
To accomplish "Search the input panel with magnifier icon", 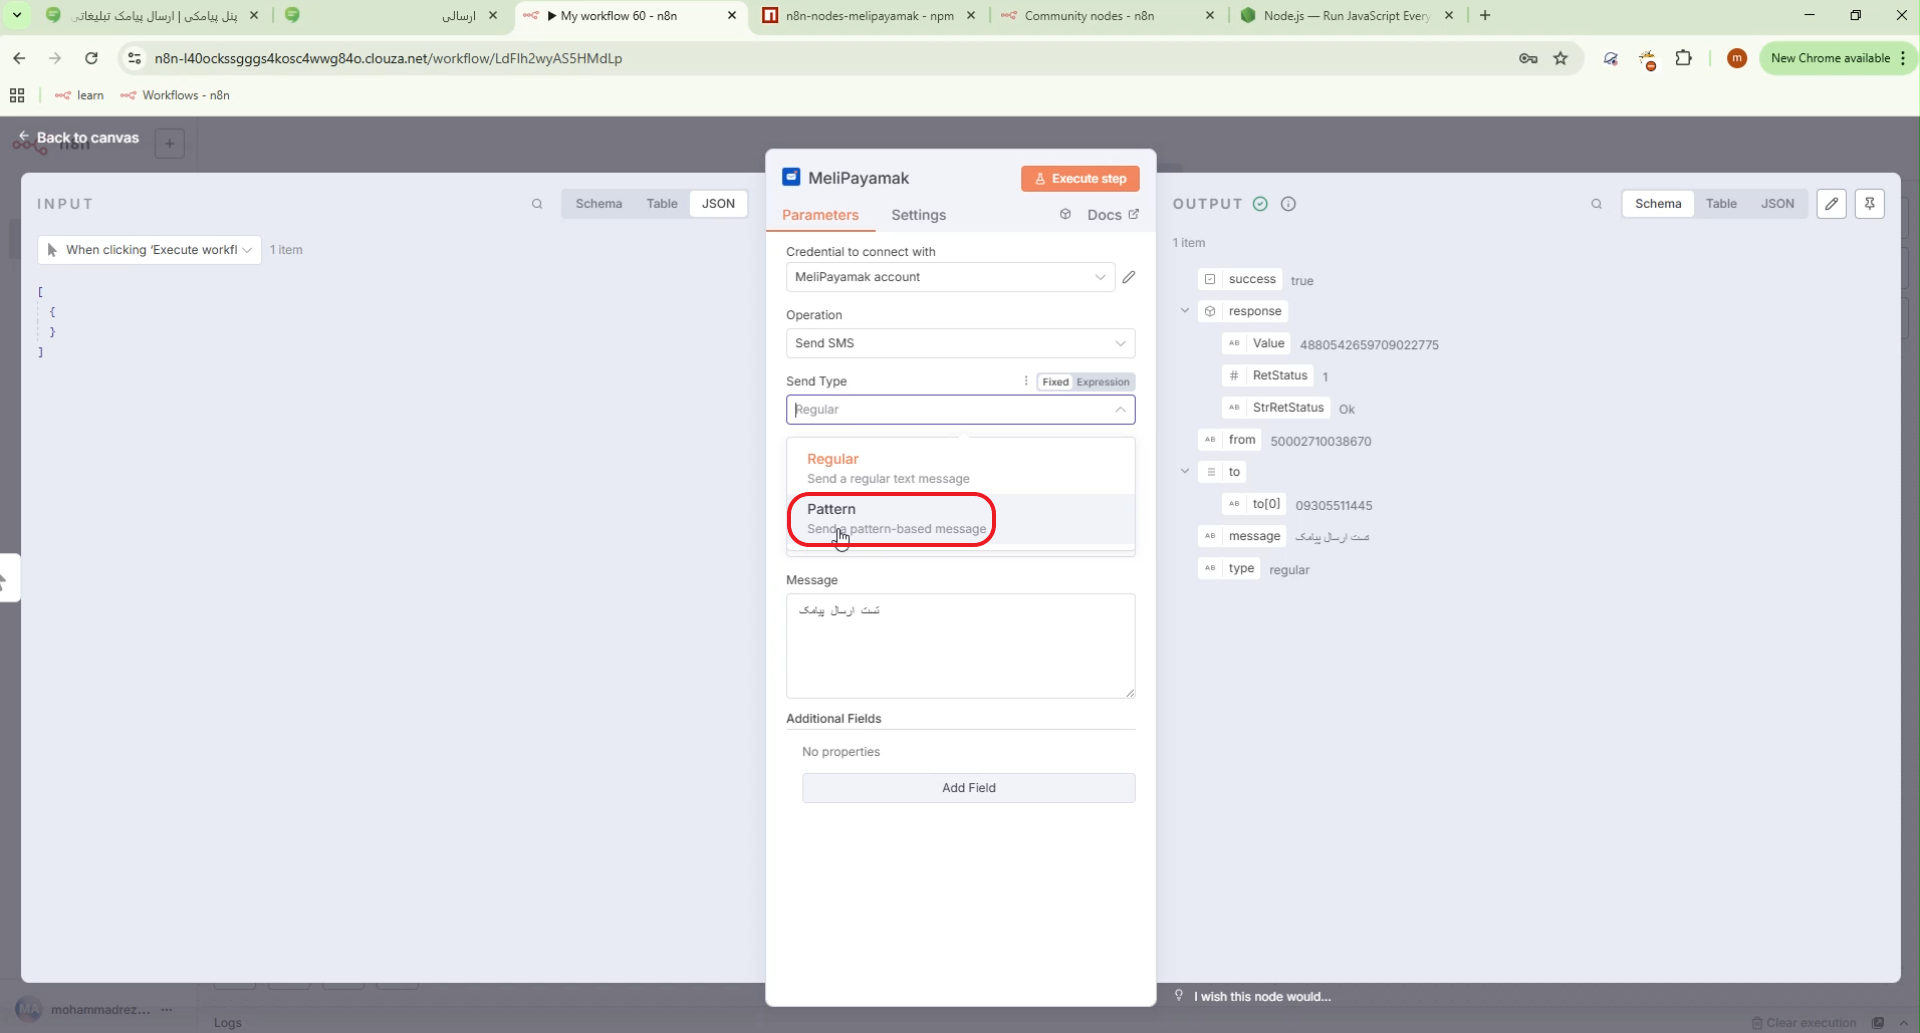I will 537,204.
